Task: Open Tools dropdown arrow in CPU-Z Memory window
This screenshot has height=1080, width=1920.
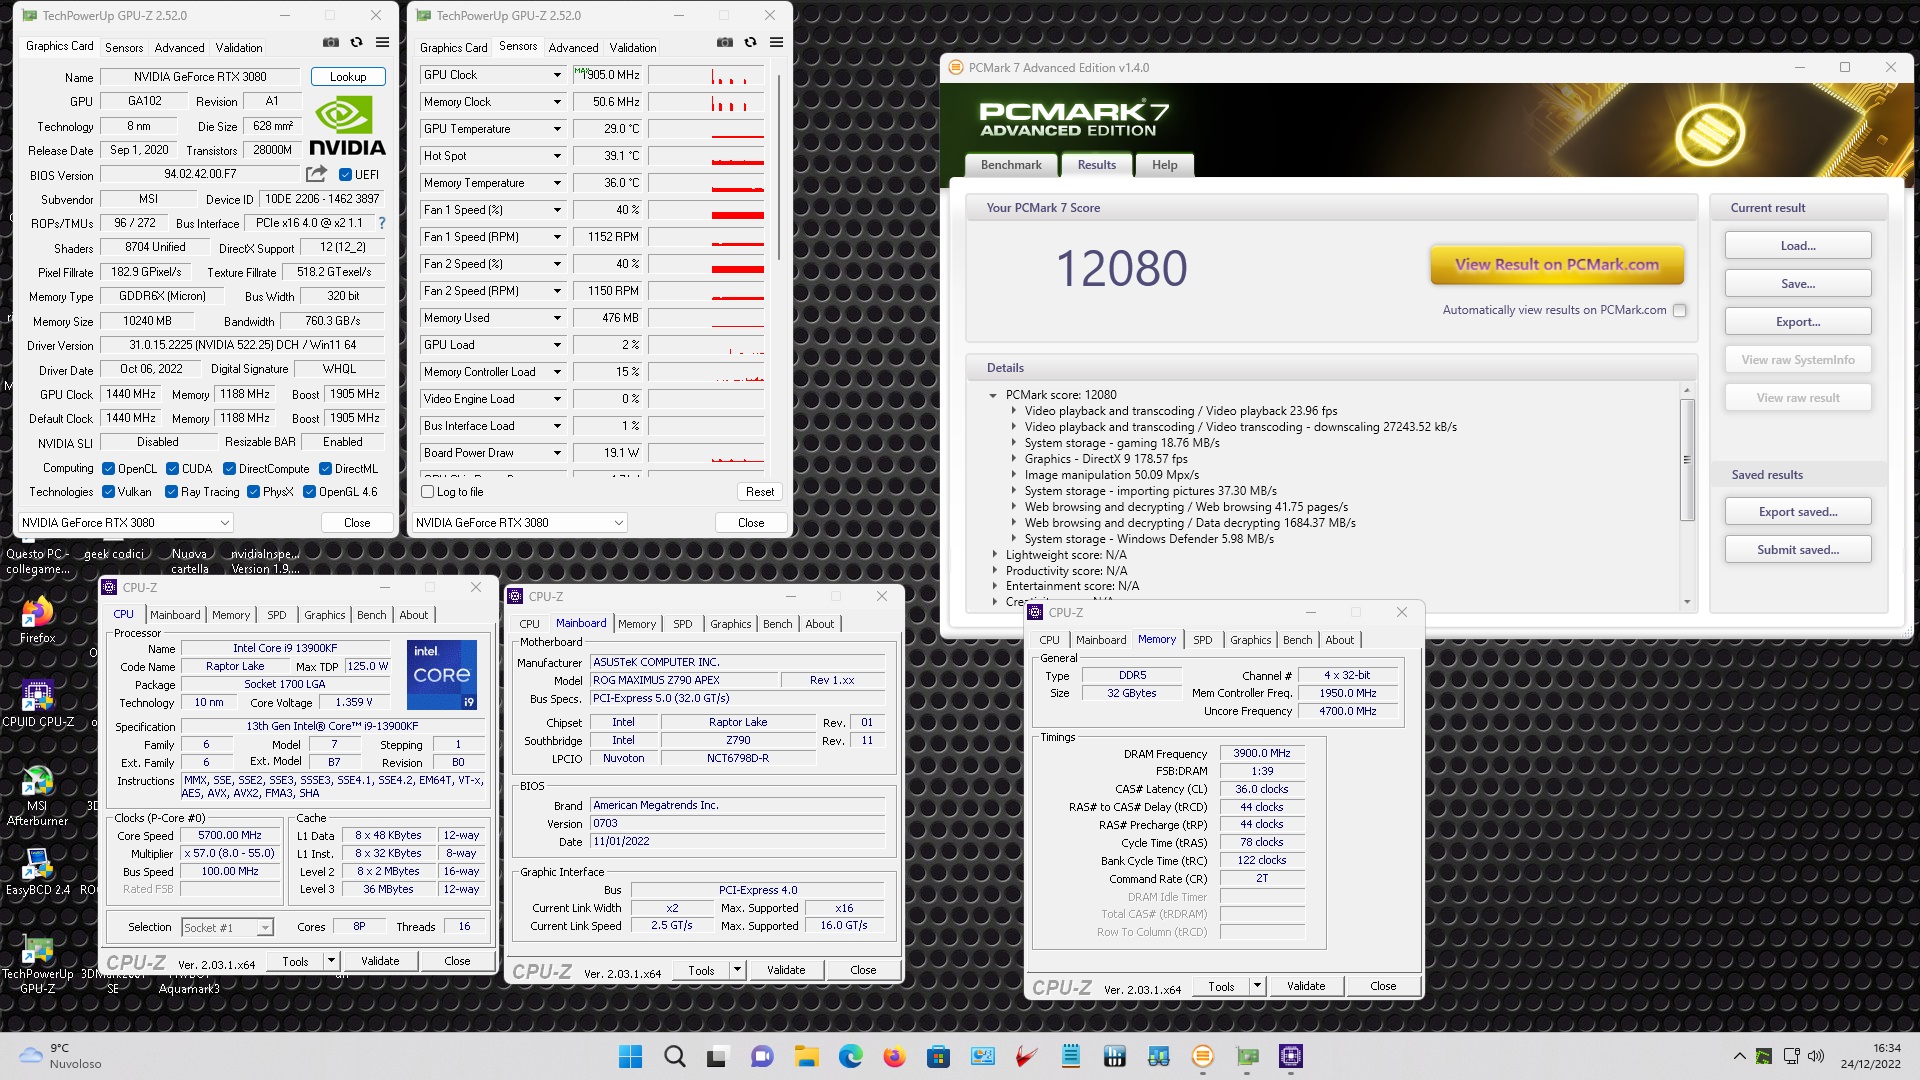Action: point(1257,986)
